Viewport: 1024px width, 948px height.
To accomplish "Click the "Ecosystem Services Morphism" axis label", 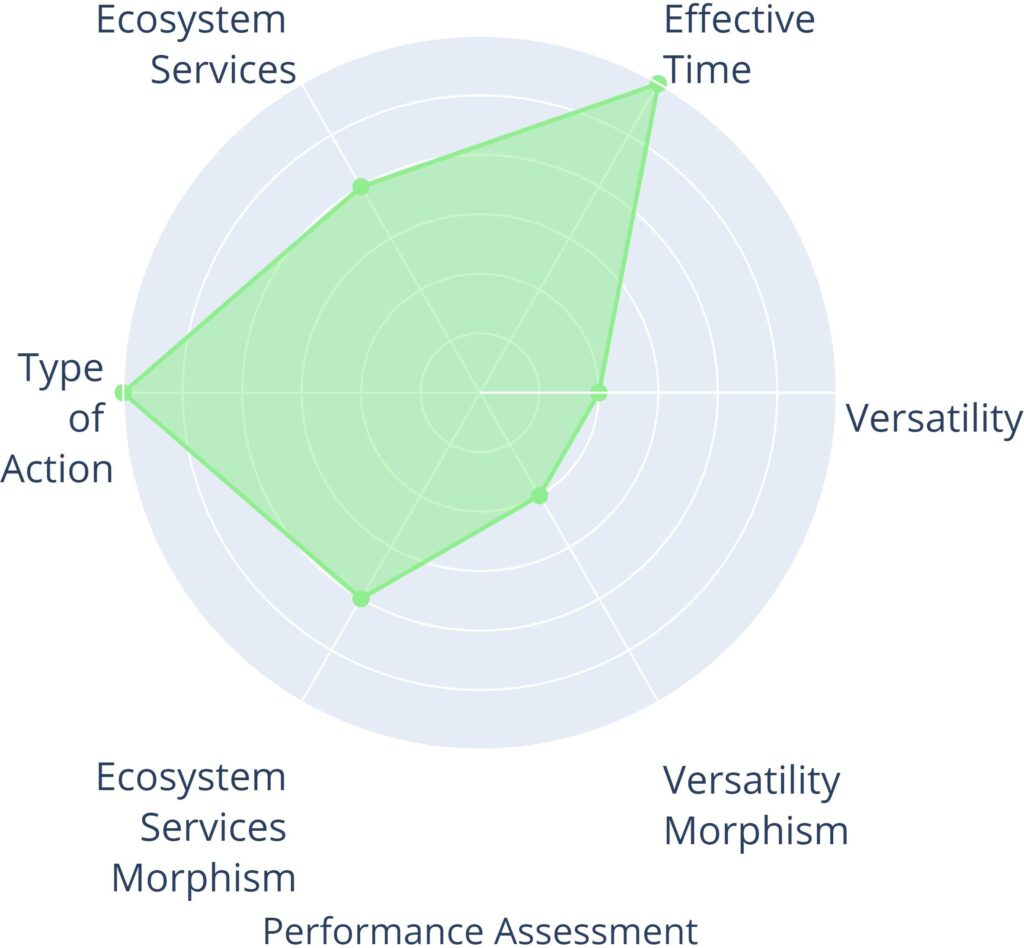I will [x=196, y=828].
